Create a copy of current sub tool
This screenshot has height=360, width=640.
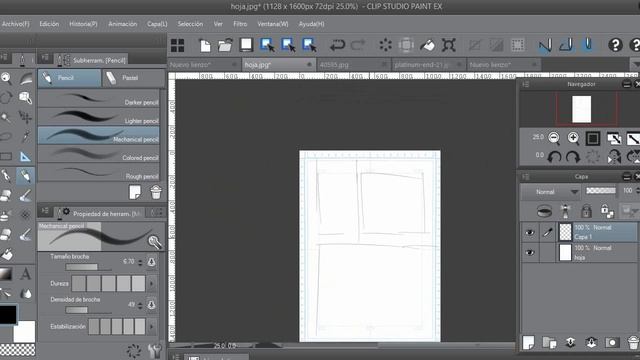[x=135, y=192]
